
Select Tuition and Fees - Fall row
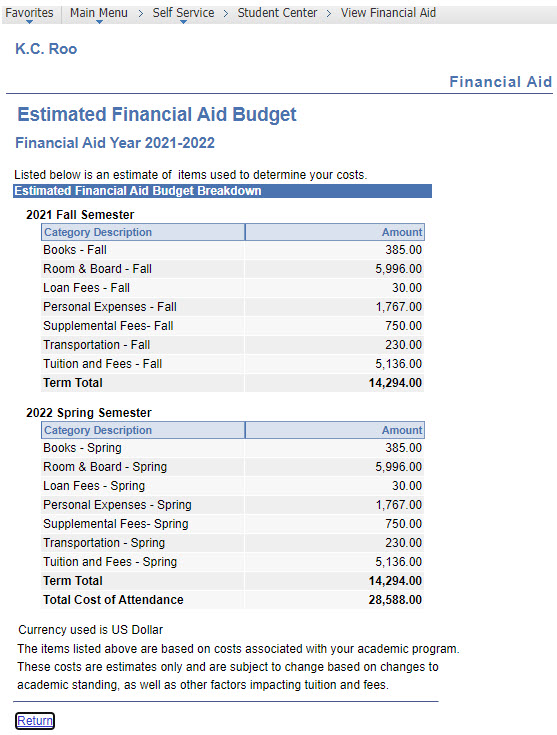(233, 364)
